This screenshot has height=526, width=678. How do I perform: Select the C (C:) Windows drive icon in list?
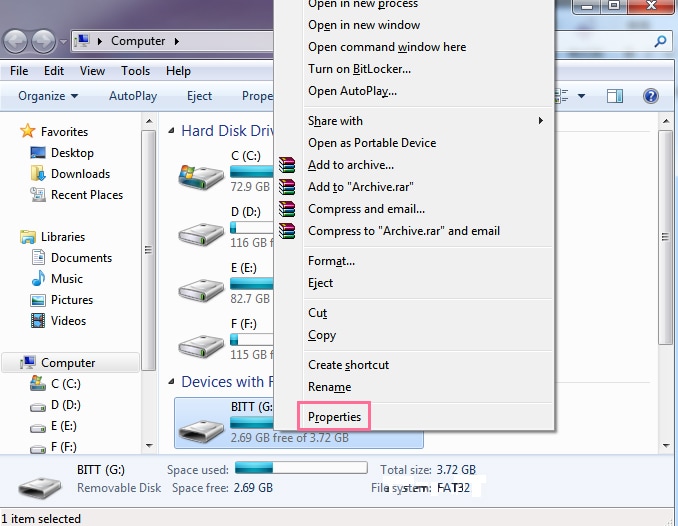coord(201,176)
